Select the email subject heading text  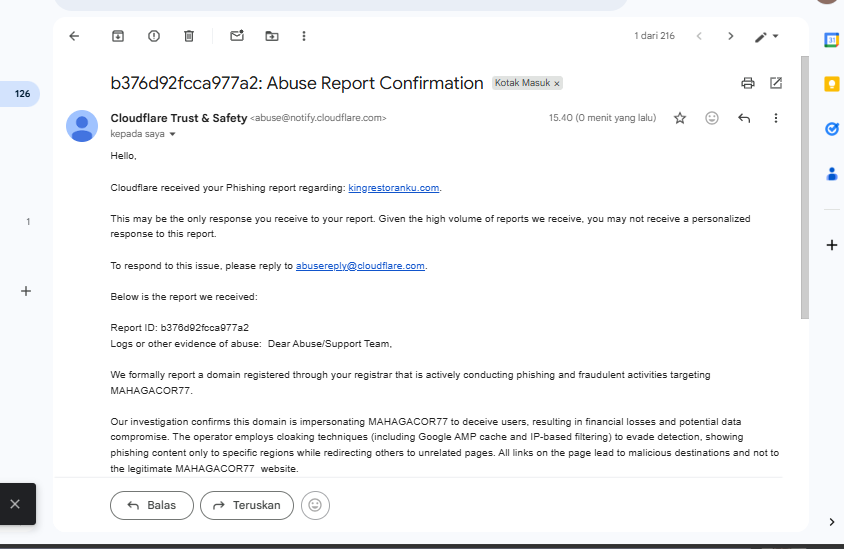(x=297, y=83)
